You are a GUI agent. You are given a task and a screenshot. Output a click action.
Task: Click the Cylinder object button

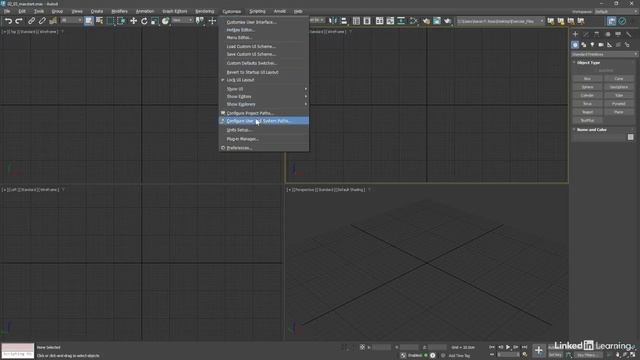click(x=587, y=96)
